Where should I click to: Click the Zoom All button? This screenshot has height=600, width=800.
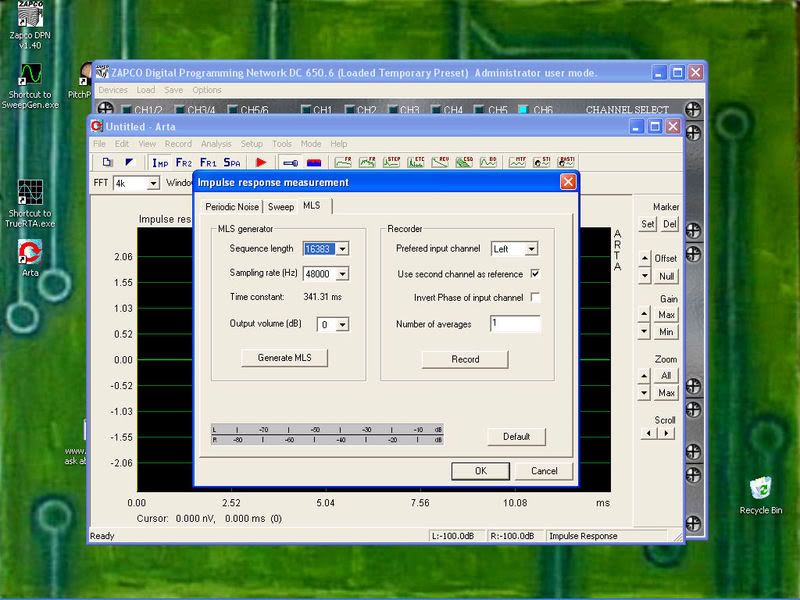pyautogui.click(x=666, y=376)
